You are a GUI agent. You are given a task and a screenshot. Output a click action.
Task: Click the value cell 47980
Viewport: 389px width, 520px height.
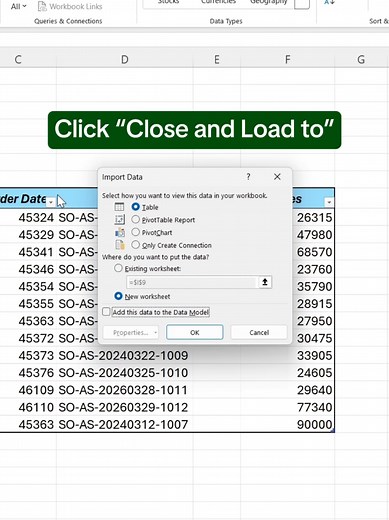coord(314,235)
